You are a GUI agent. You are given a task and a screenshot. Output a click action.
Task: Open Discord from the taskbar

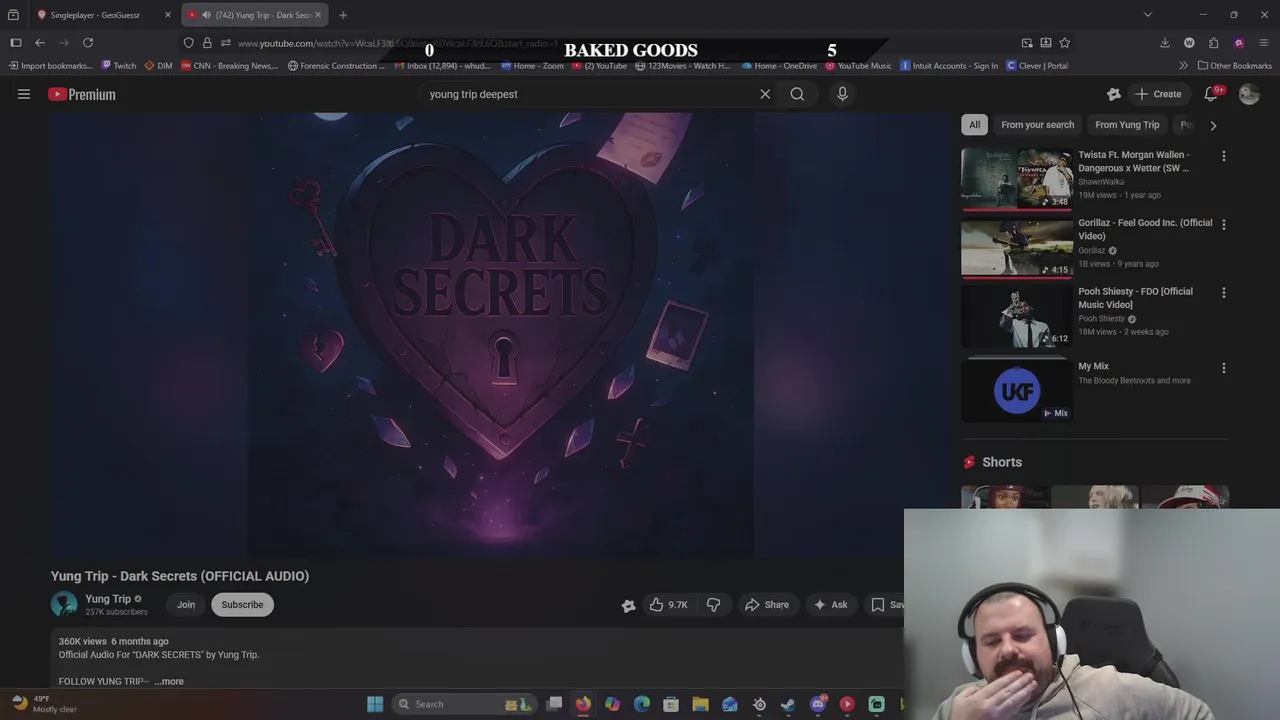(x=818, y=704)
